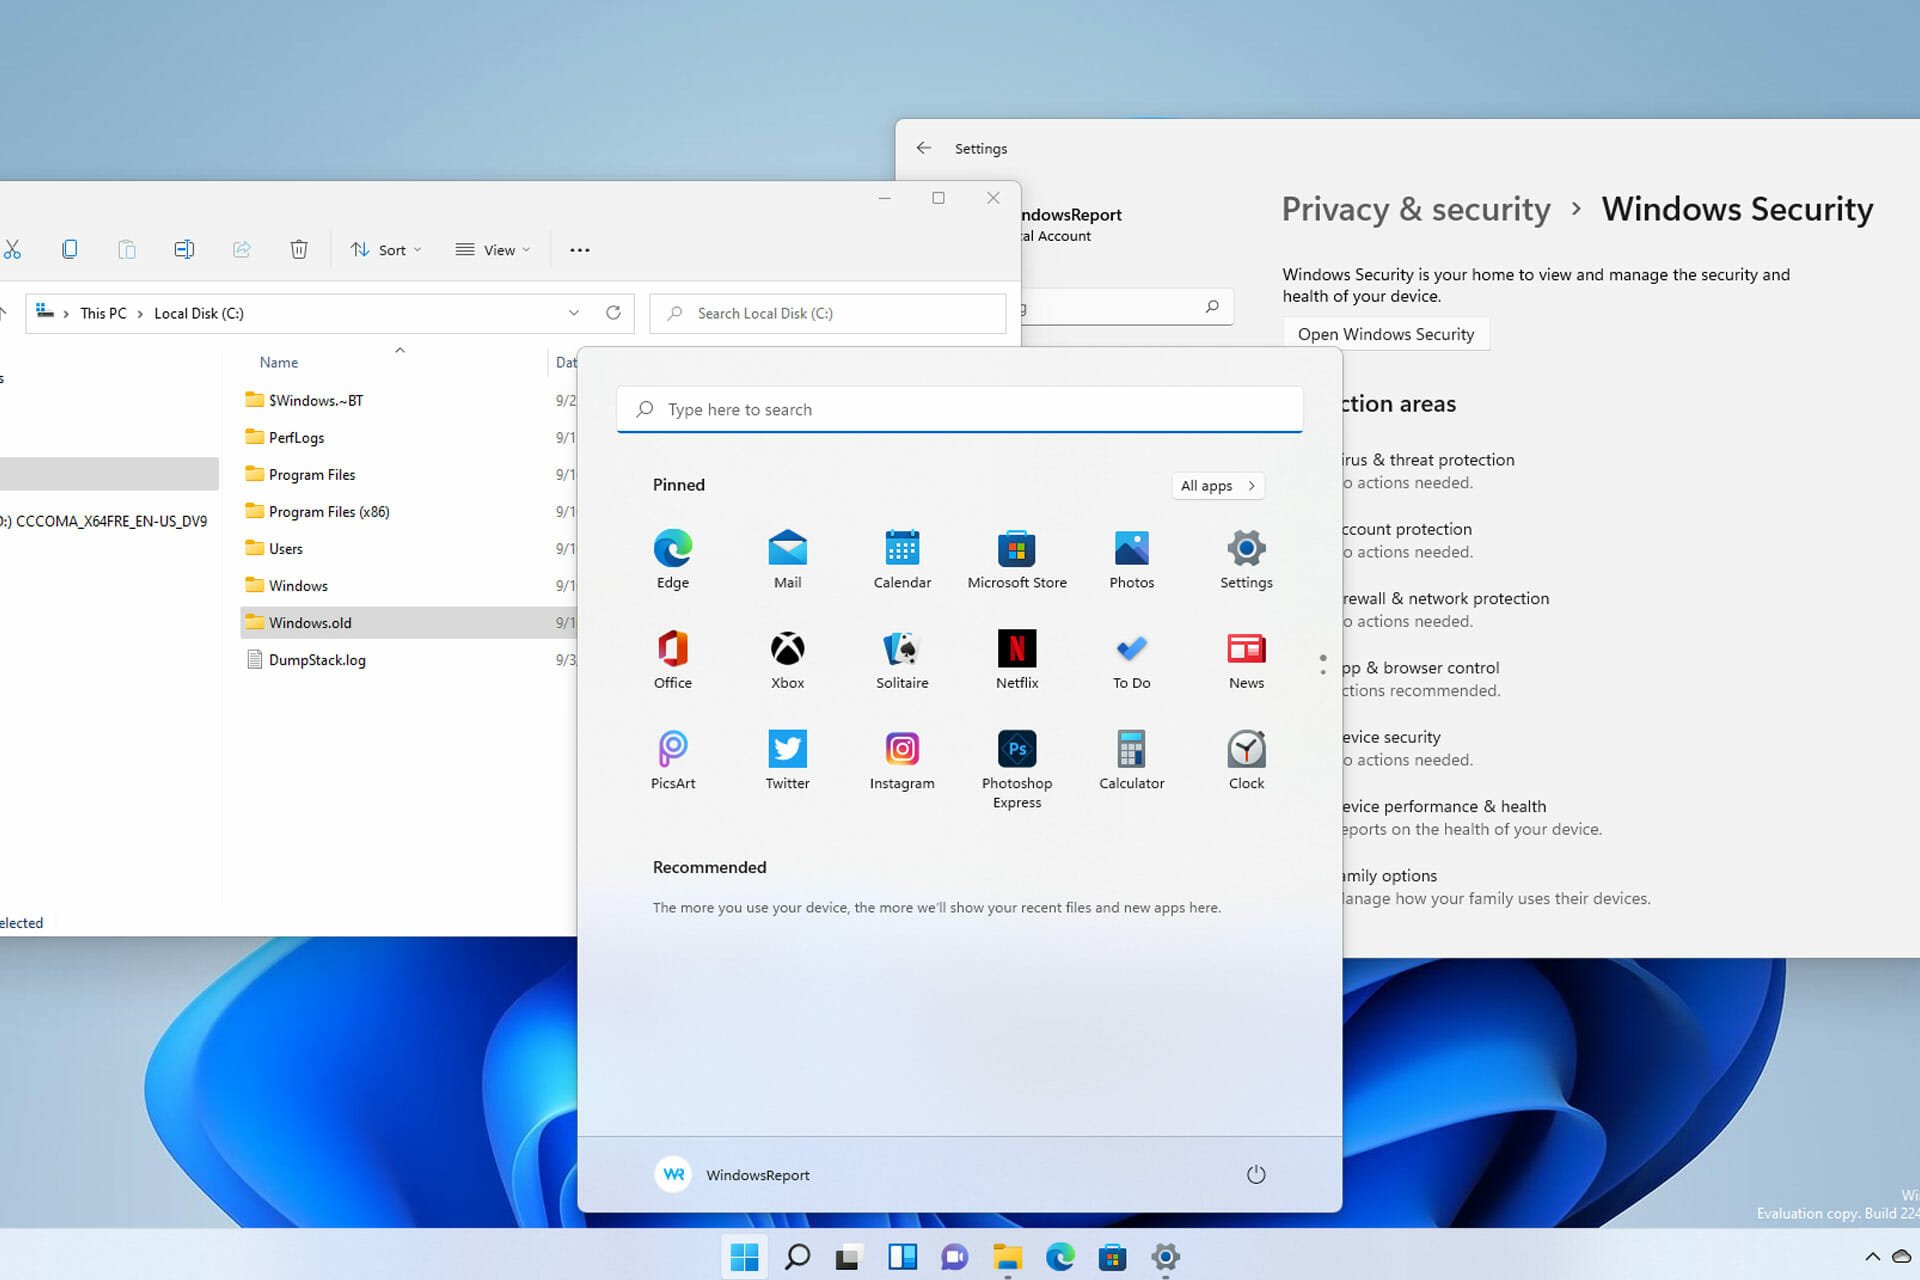The height and width of the screenshot is (1280, 1920).
Task: Click the Cut icon in File Explorer toolbar
Action: point(12,249)
